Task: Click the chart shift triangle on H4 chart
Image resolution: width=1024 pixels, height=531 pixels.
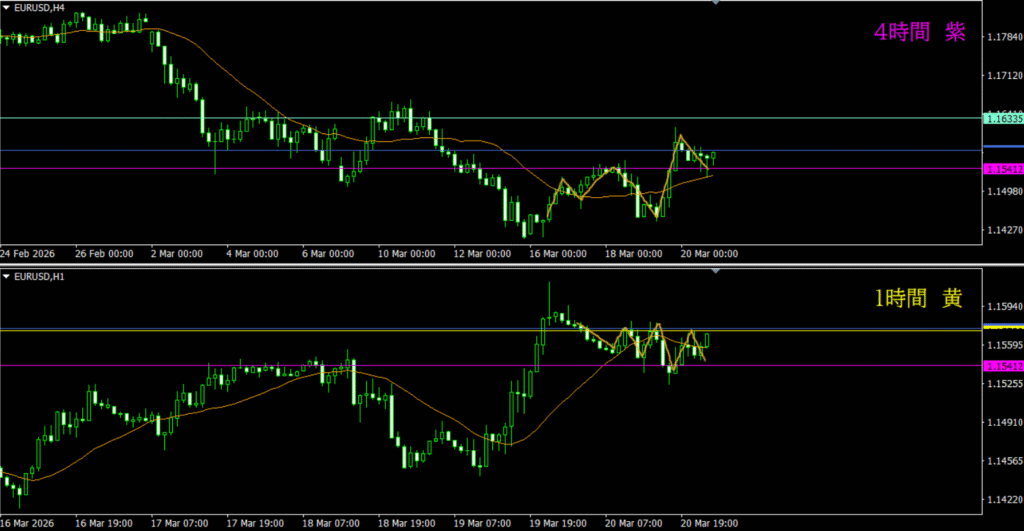Action: pos(716,4)
